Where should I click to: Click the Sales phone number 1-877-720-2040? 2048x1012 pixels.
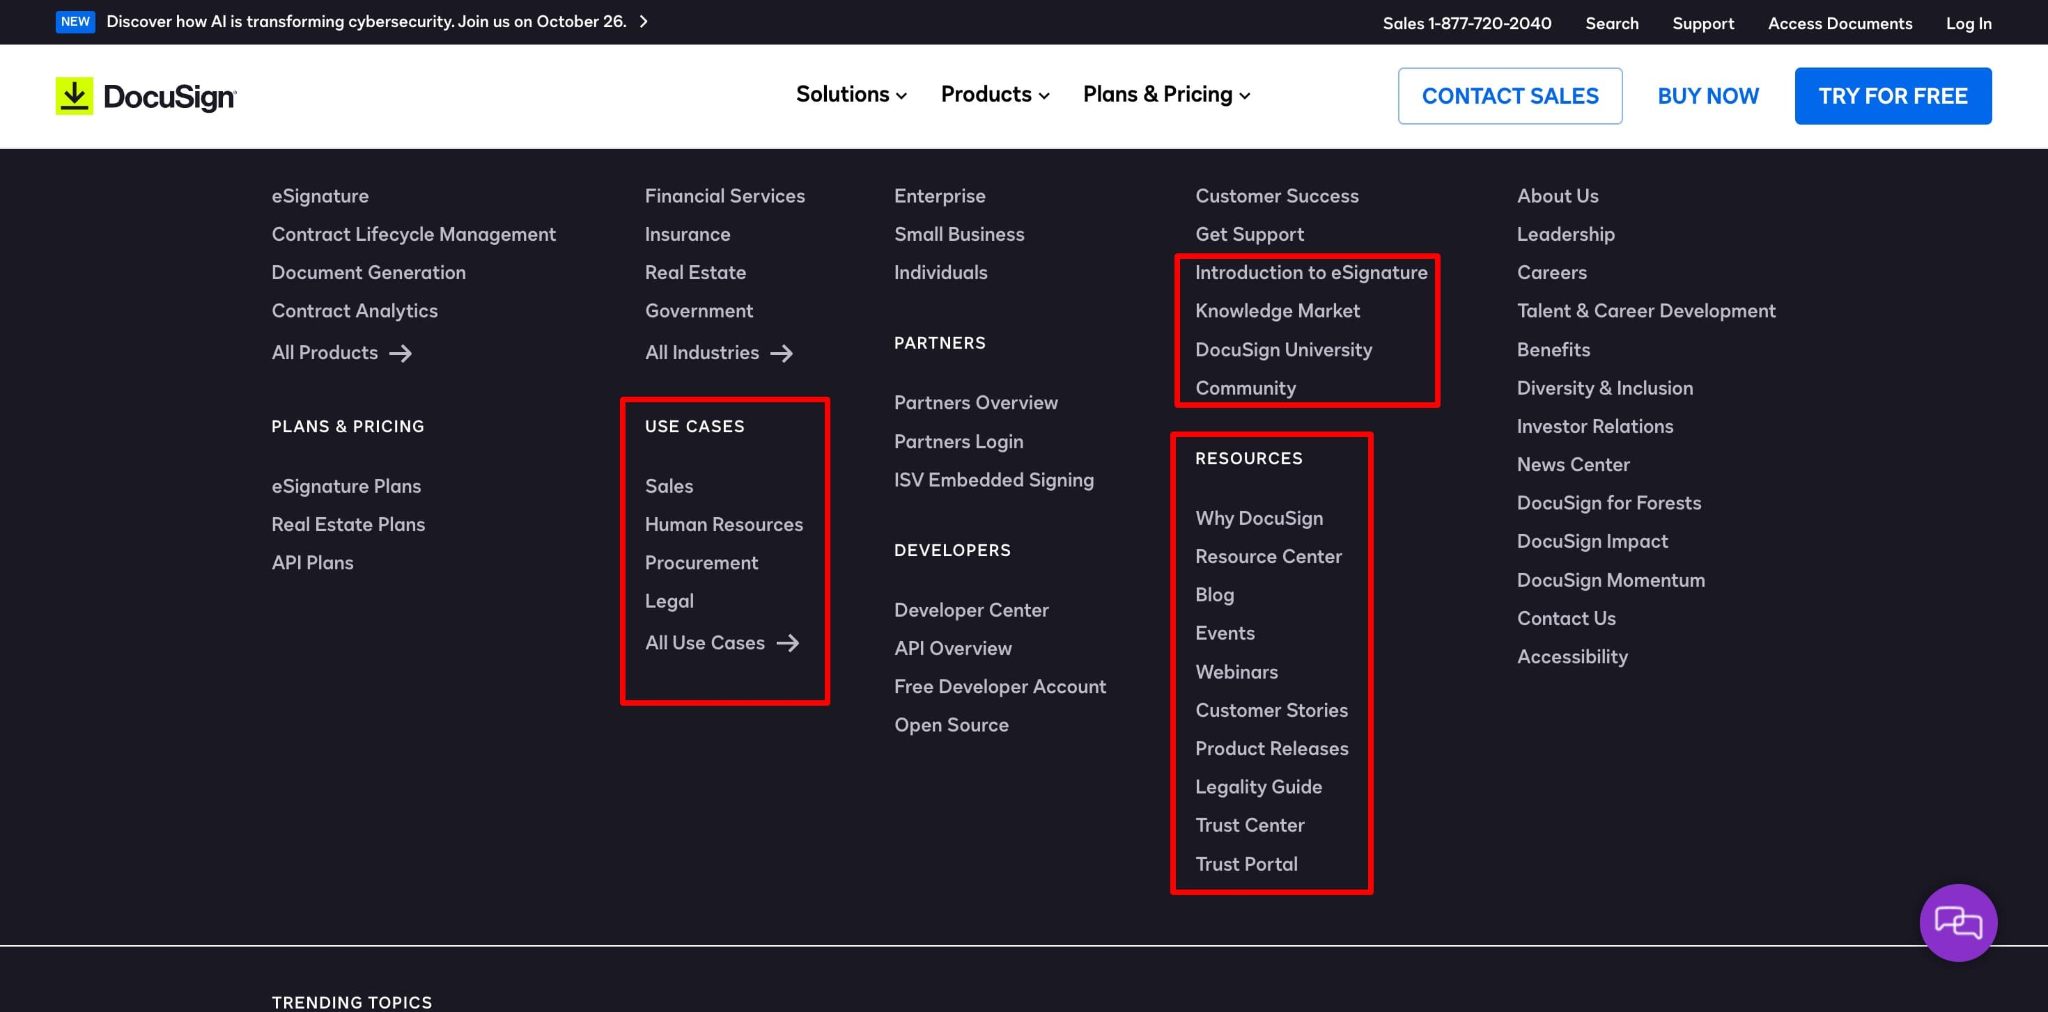click(1466, 23)
